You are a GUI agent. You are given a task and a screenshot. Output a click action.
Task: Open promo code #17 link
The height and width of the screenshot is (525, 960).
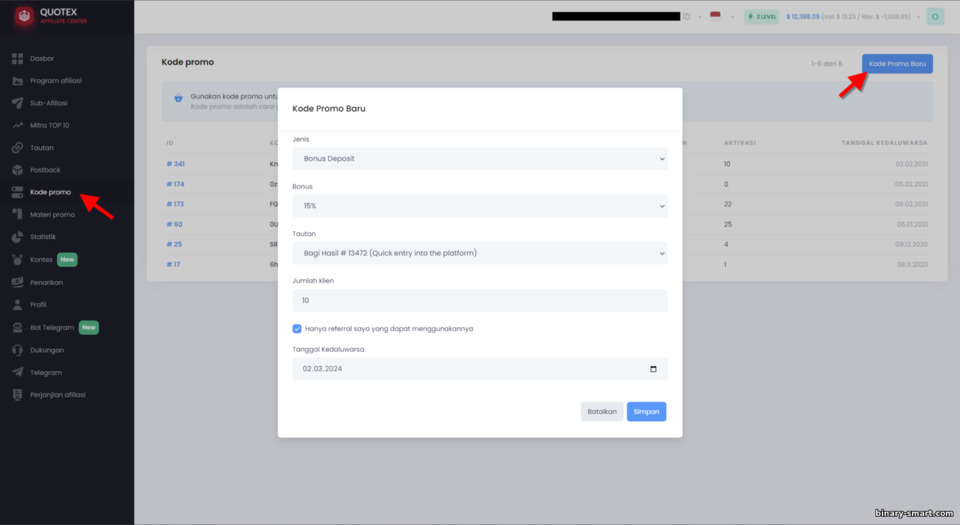(173, 264)
